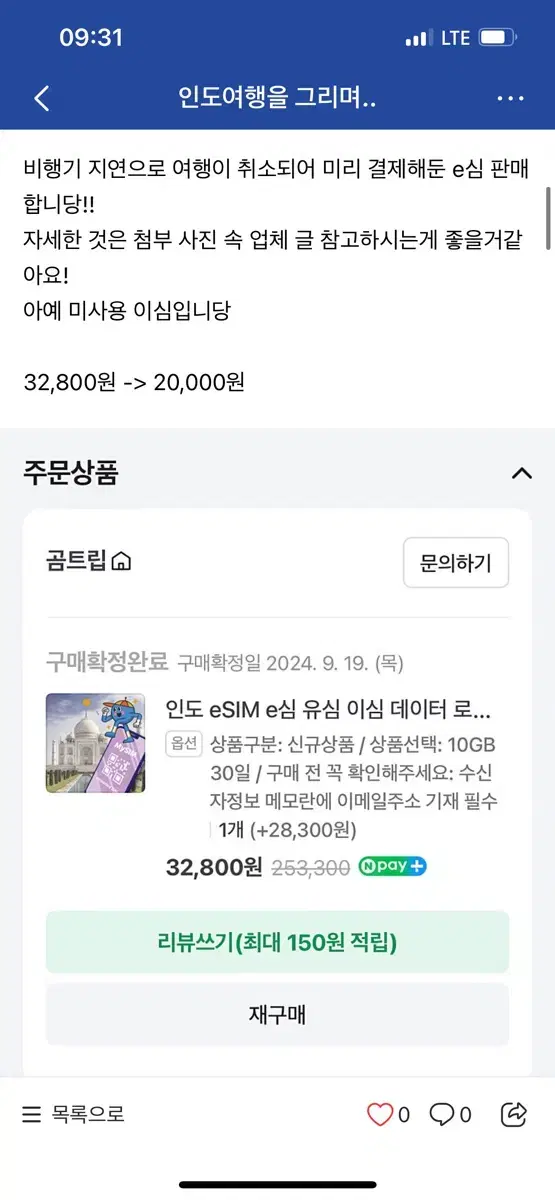Screen dimensions: 555x1200
Task: Tap the 재구매 button
Action: click(x=277, y=1015)
